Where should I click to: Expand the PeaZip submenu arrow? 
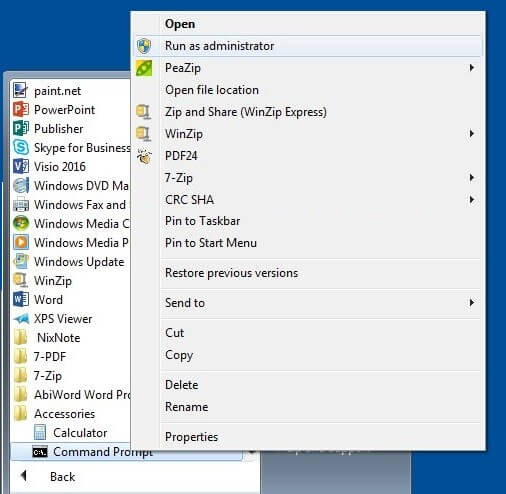click(x=471, y=68)
